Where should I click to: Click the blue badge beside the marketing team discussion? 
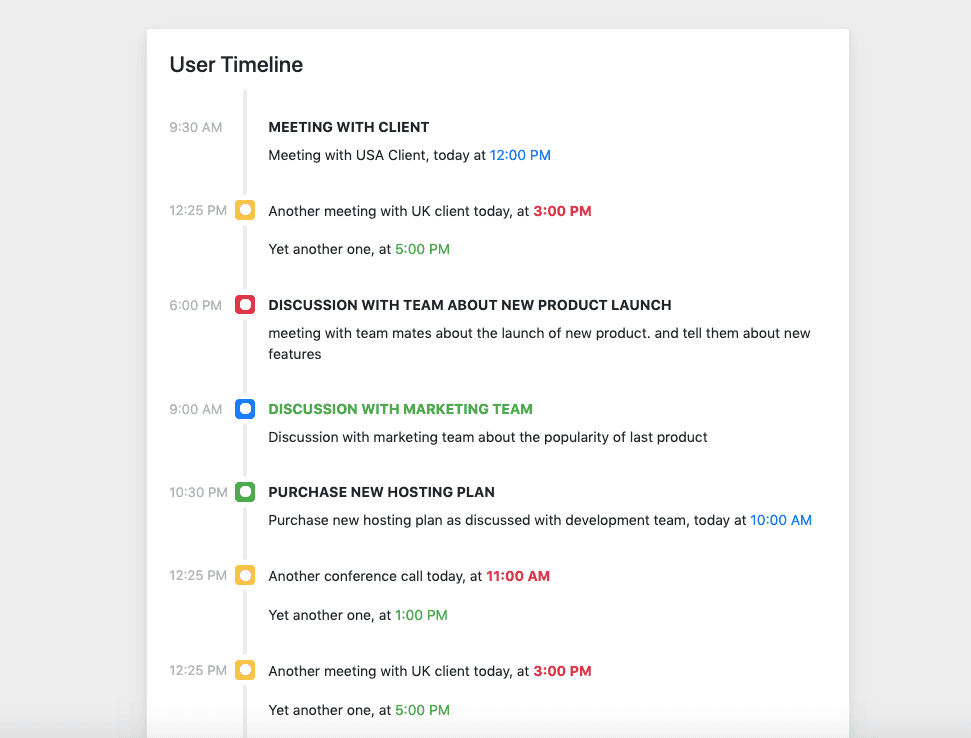coord(245,409)
